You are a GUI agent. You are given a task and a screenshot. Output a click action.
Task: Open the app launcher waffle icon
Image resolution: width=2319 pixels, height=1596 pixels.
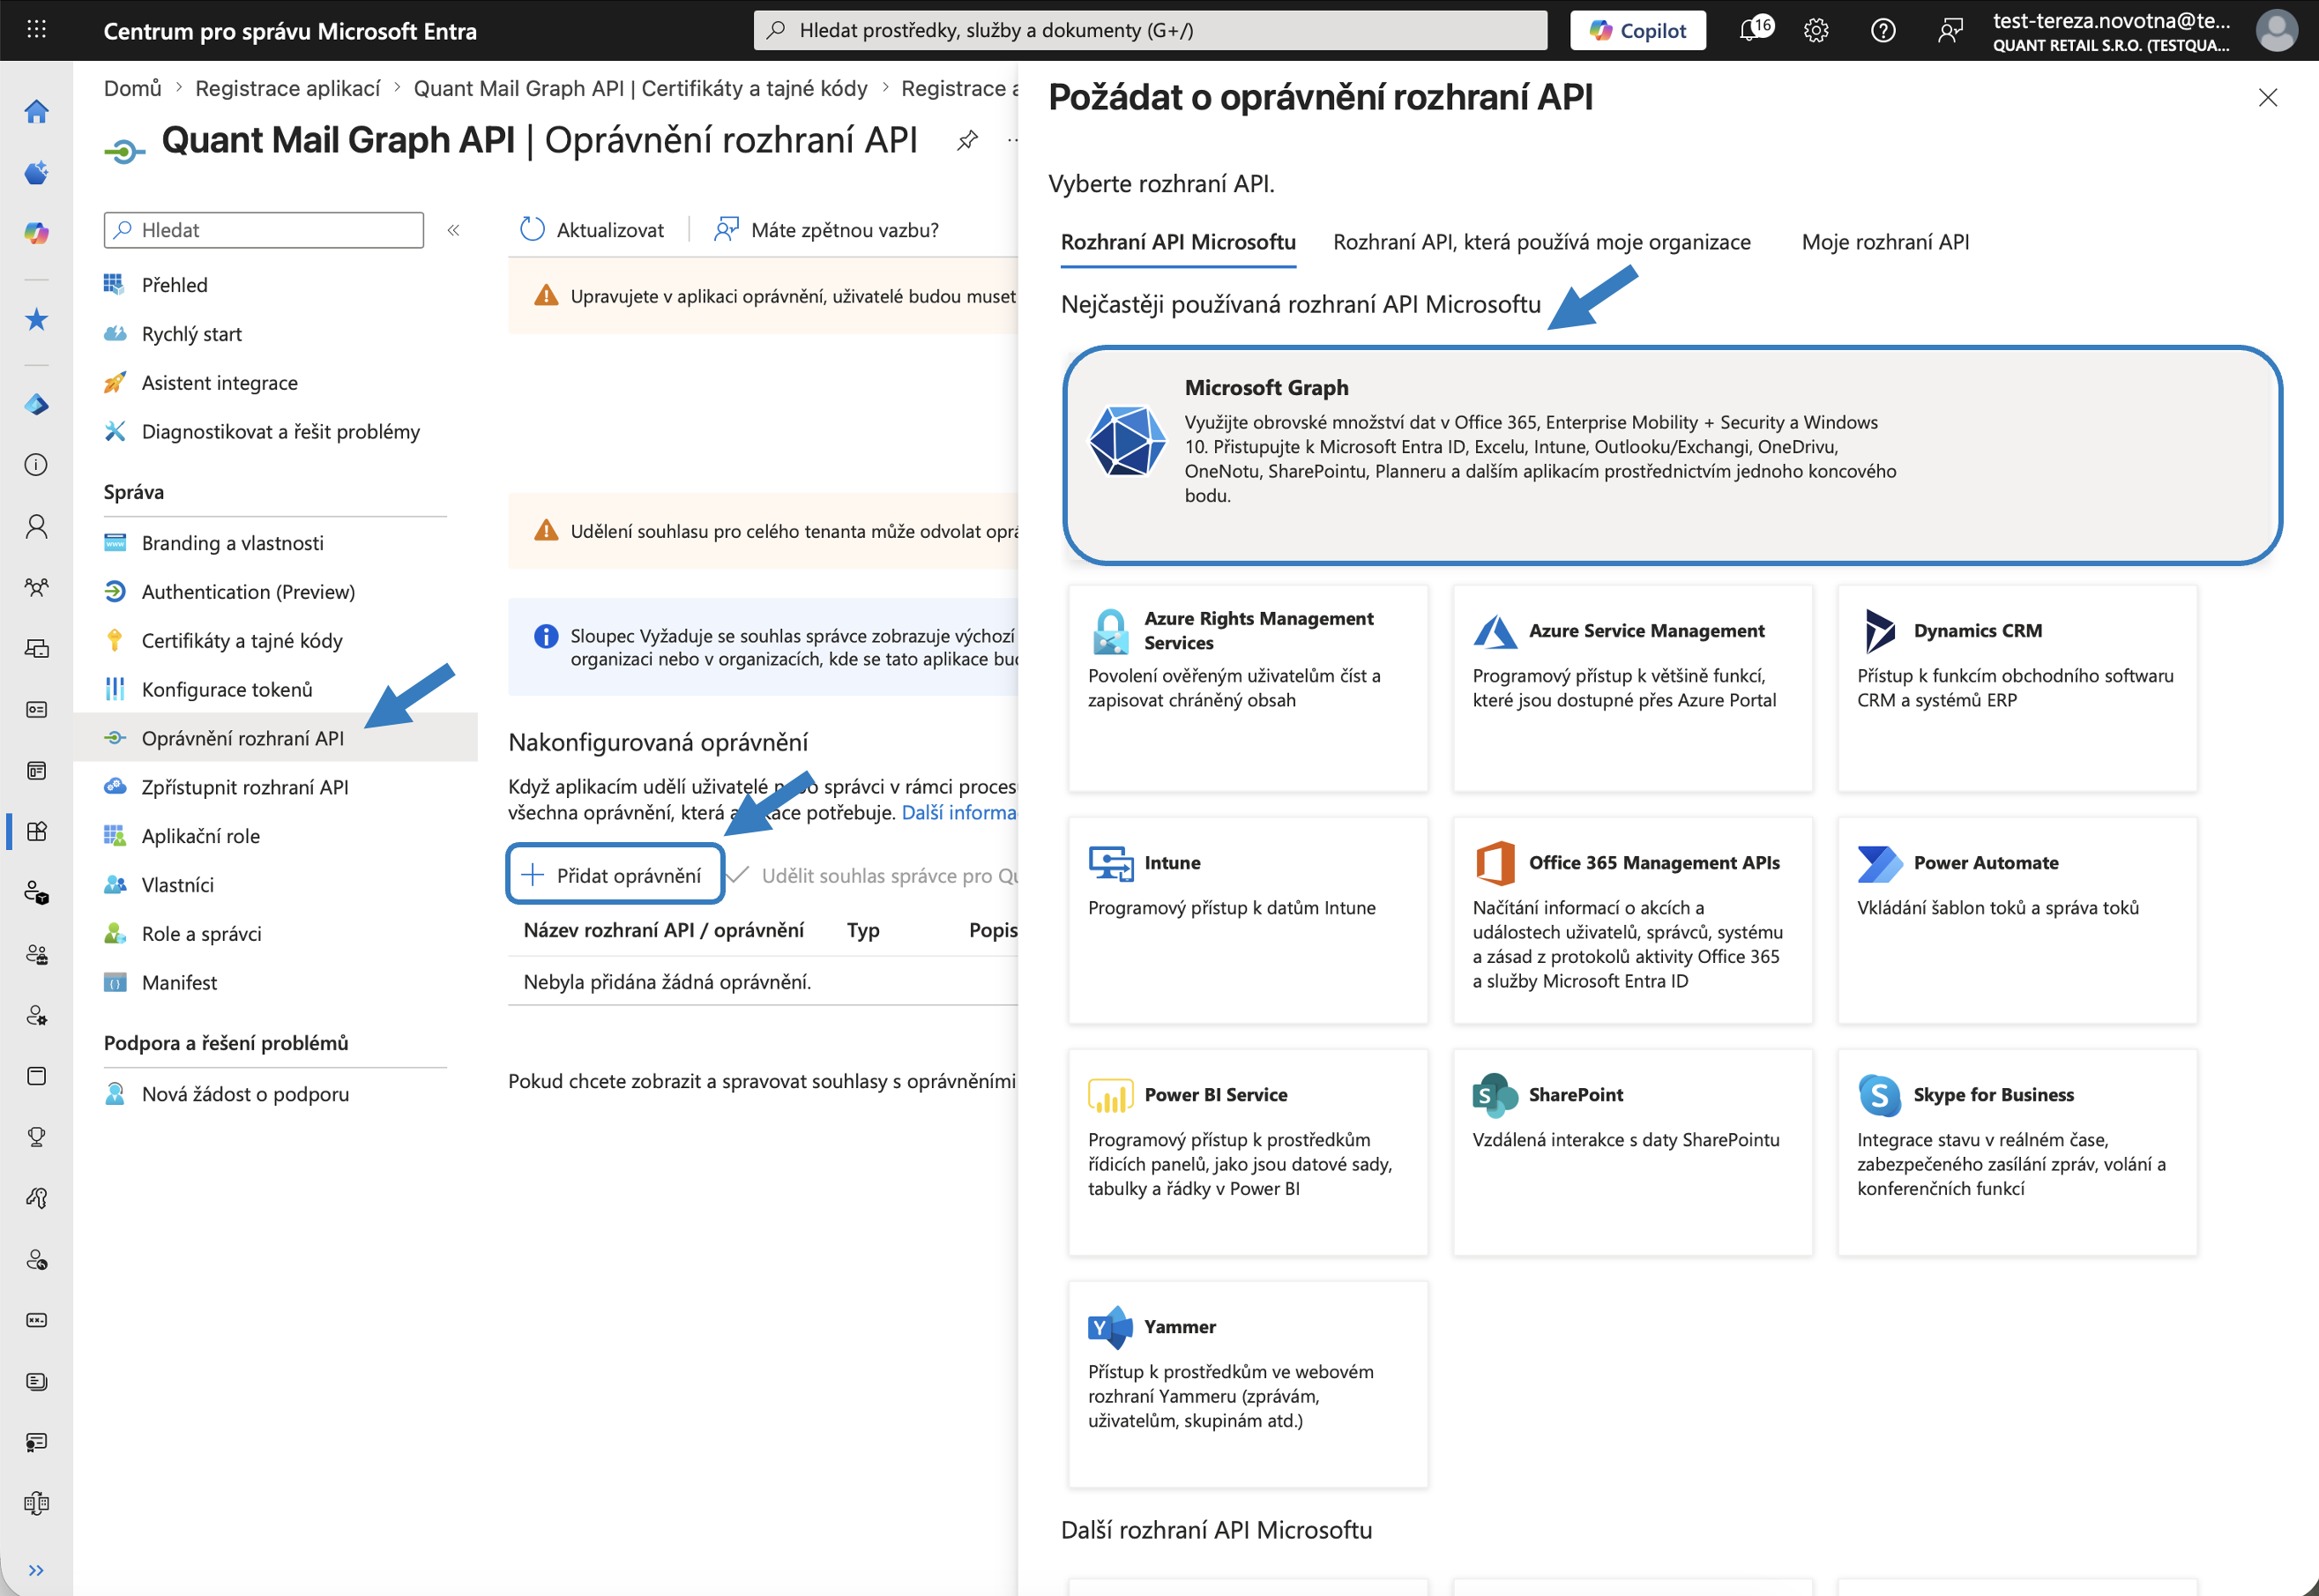pos(36,30)
